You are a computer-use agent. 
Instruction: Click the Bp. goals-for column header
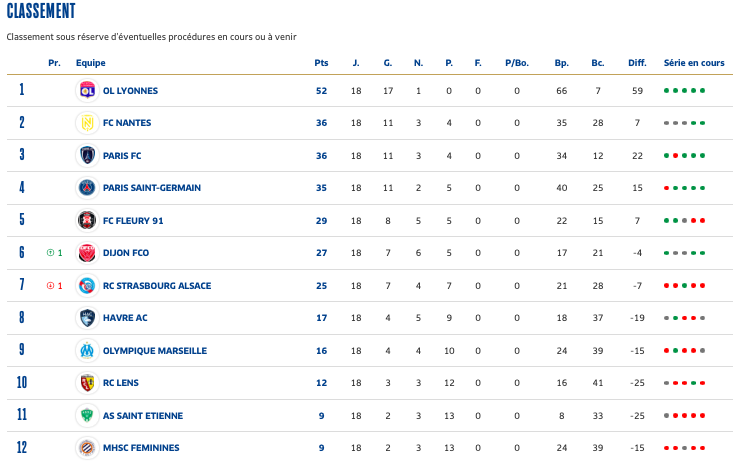(x=561, y=63)
